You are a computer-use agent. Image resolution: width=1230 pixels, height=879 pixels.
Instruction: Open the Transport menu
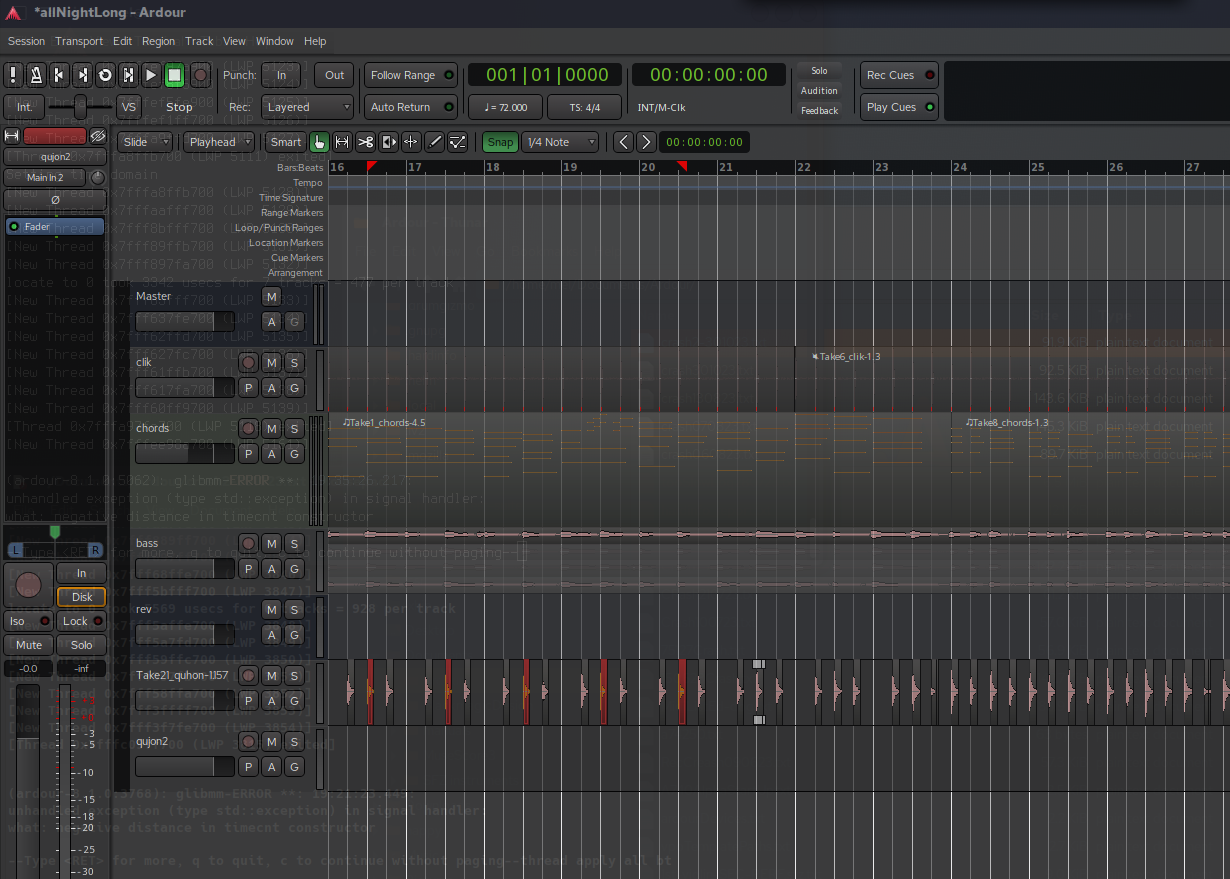pos(79,41)
